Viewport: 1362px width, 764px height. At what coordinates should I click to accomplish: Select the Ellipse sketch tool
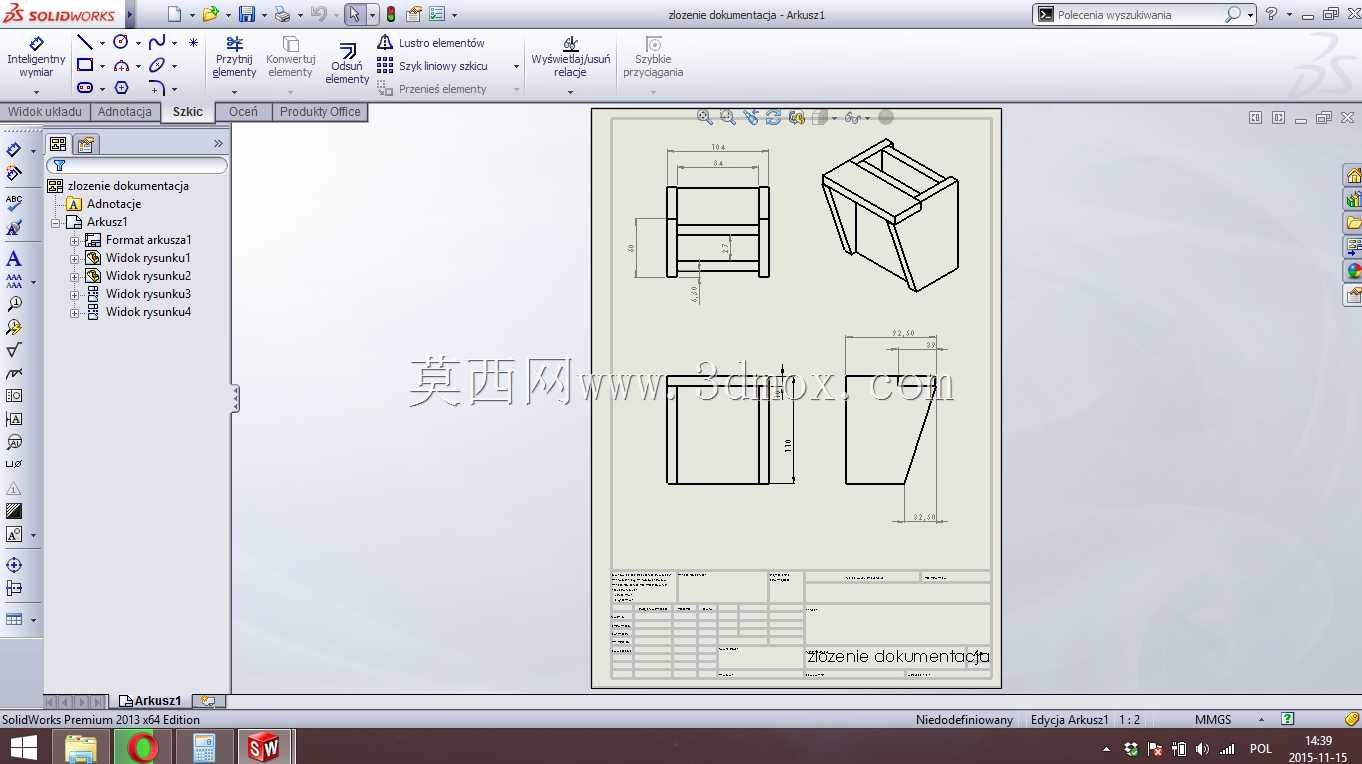coord(157,65)
